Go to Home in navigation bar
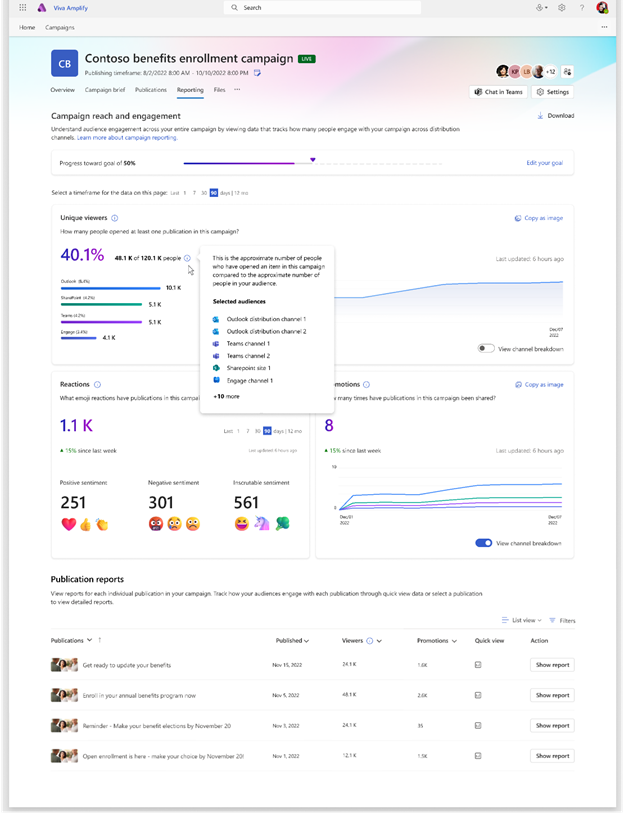This screenshot has width=624, height=814. [27, 28]
